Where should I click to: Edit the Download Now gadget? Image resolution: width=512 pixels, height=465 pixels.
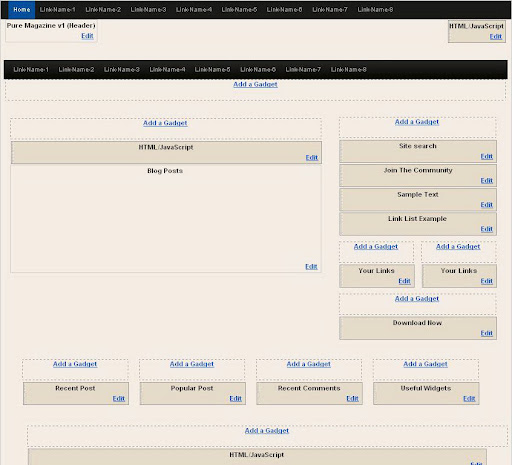click(x=487, y=333)
